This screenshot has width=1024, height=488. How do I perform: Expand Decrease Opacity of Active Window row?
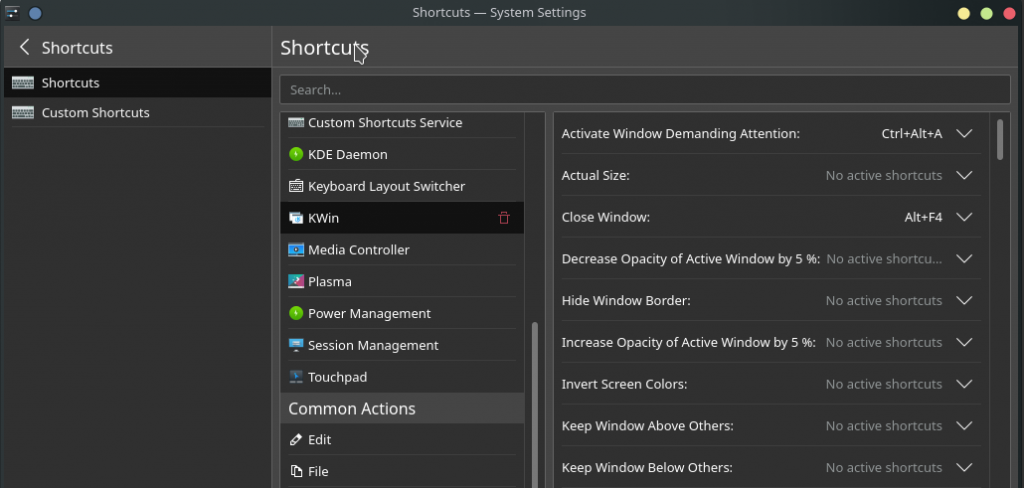964,259
